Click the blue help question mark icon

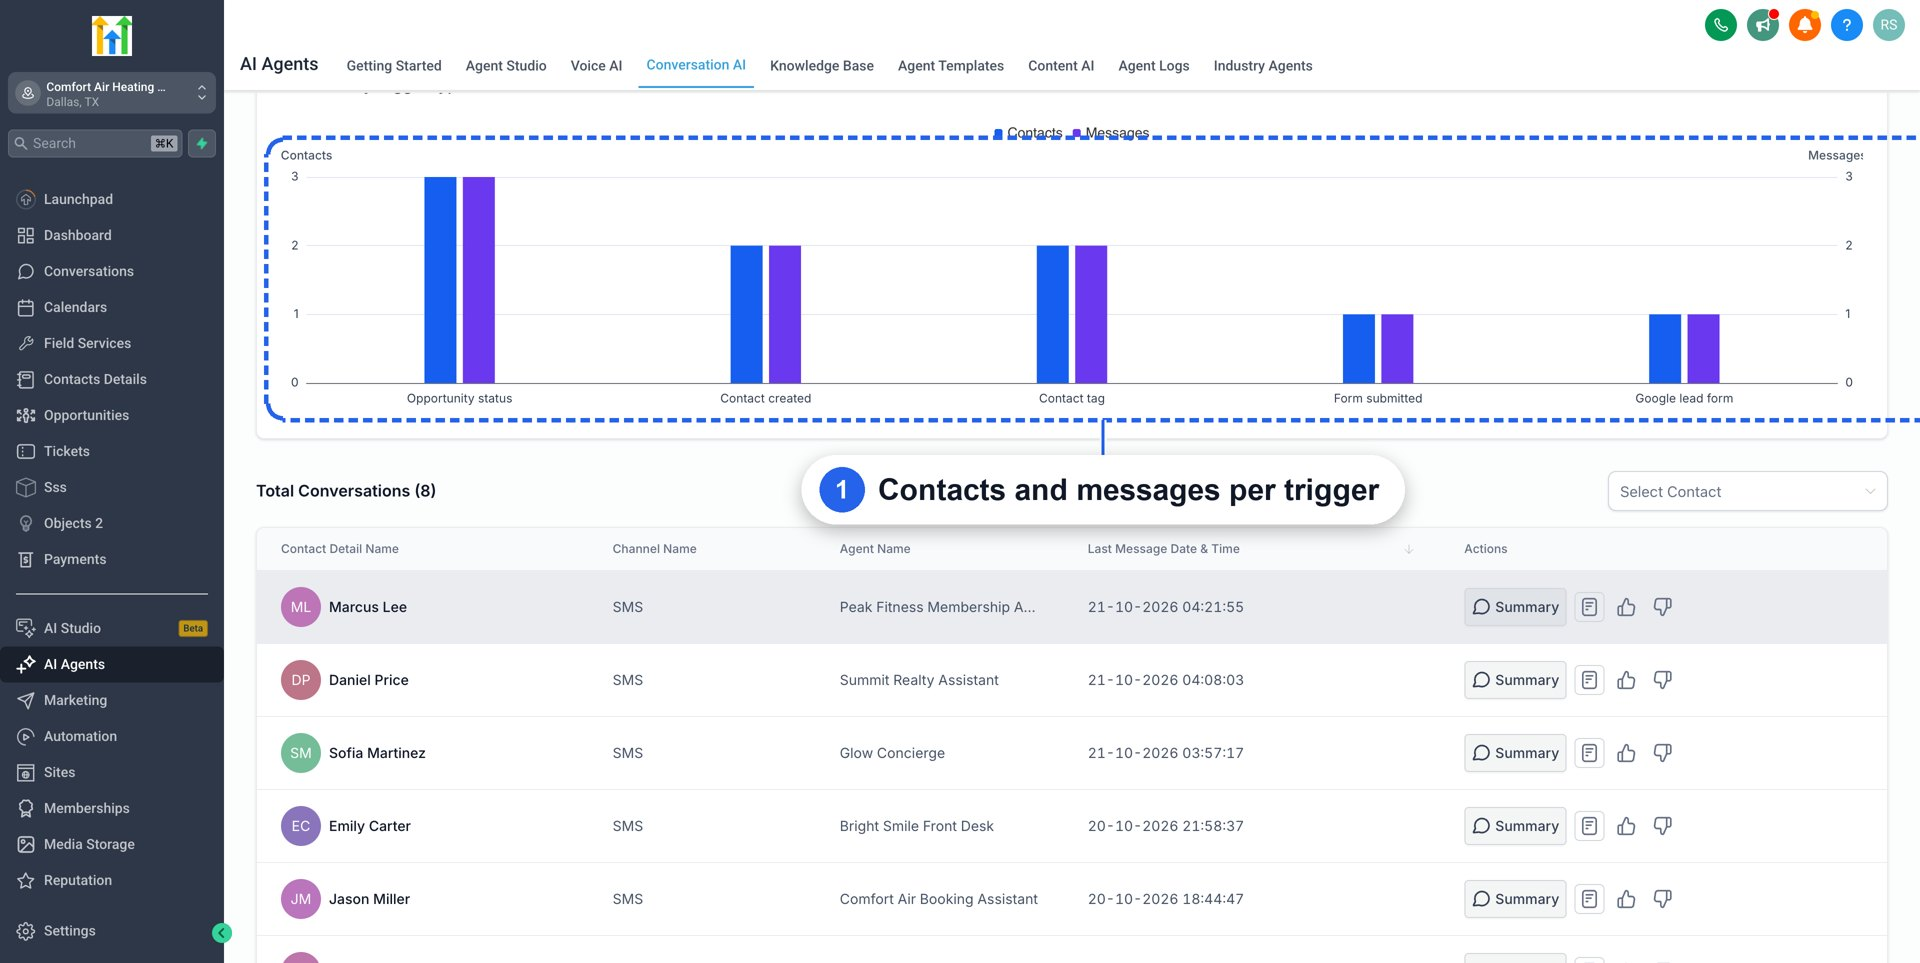point(1846,25)
